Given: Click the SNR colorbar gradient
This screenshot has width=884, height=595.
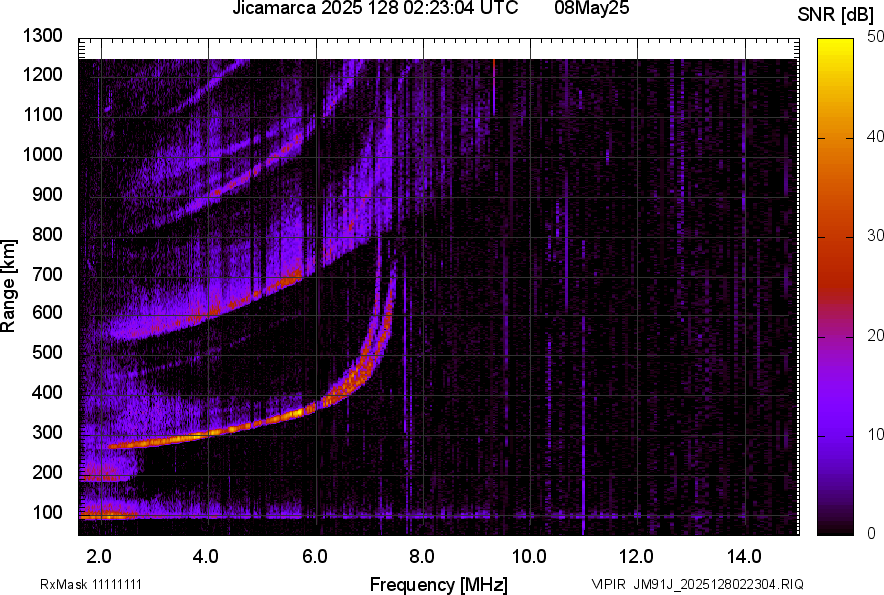Looking at the screenshot, I should 835,287.
